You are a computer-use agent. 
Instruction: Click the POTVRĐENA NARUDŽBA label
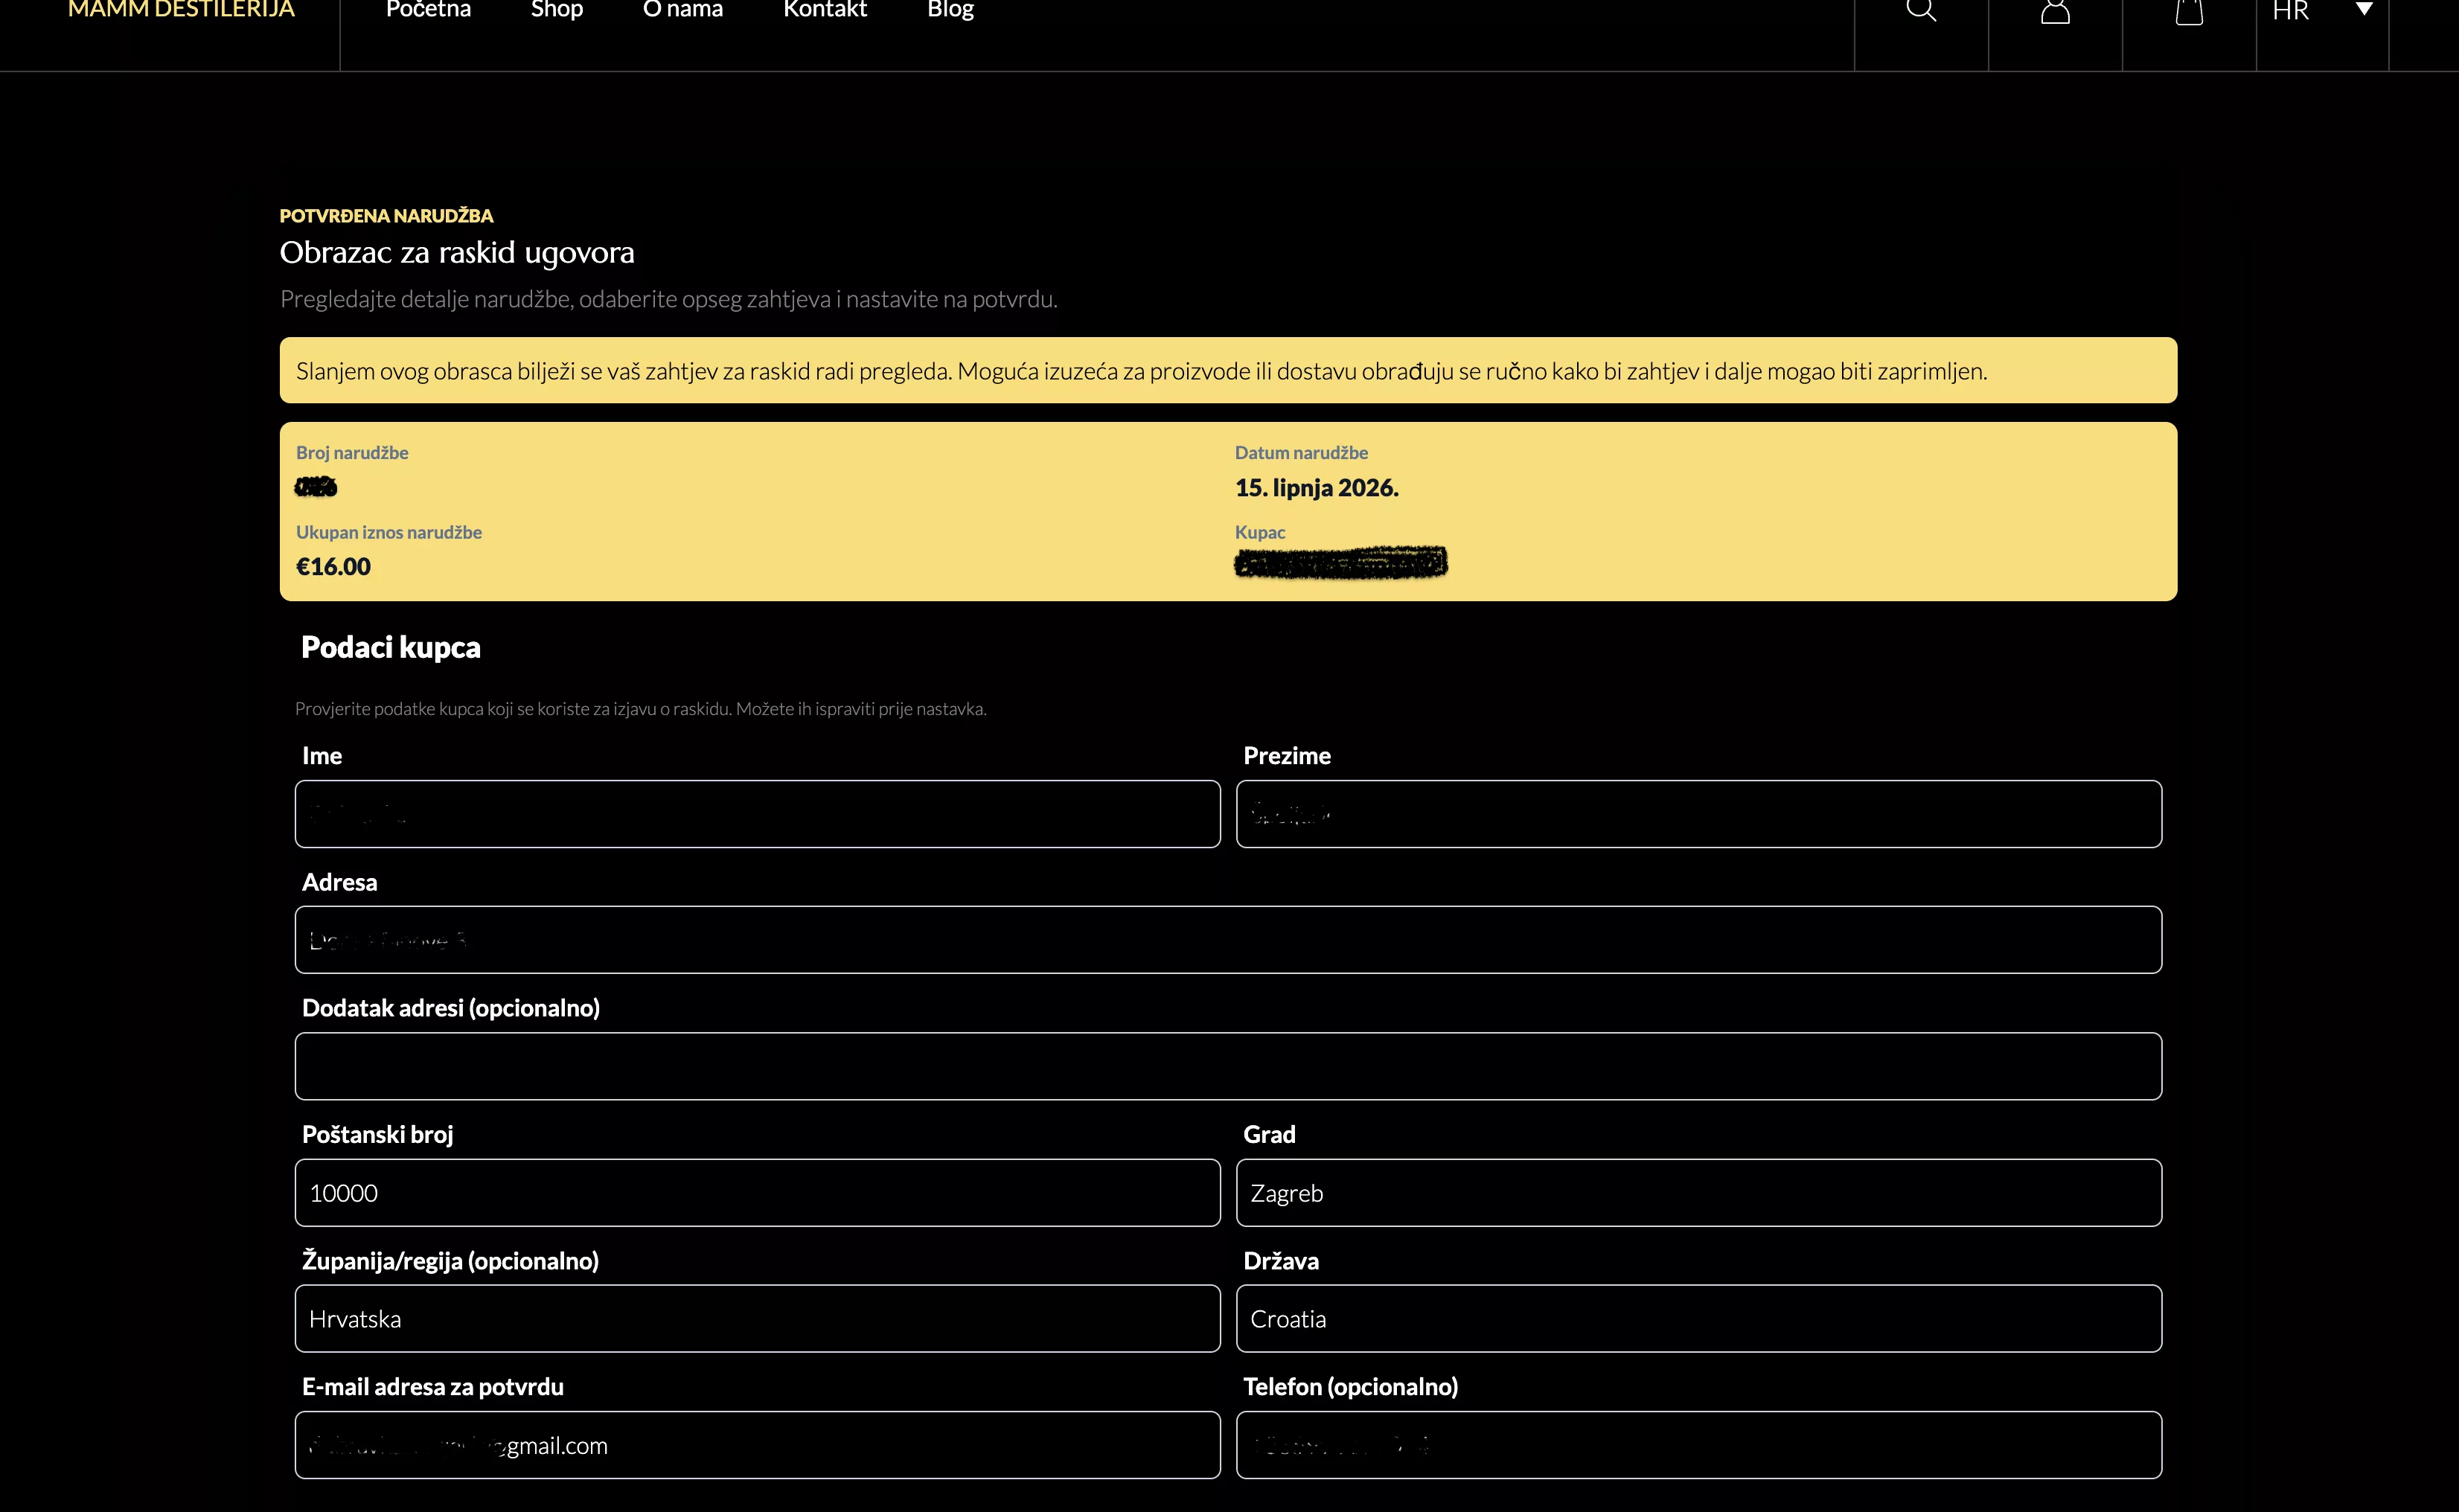point(386,216)
